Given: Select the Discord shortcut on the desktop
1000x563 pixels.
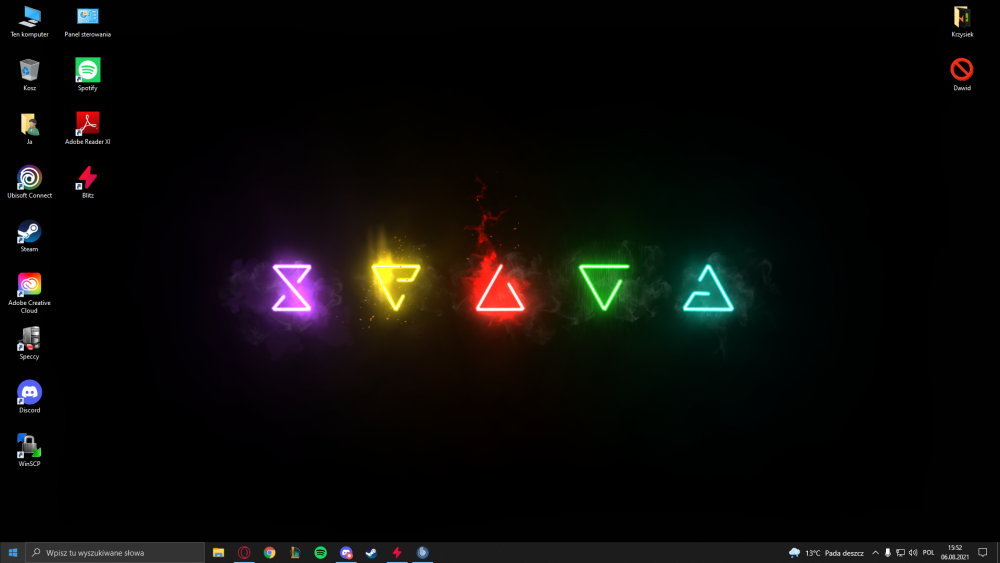Looking at the screenshot, I should click(29, 397).
